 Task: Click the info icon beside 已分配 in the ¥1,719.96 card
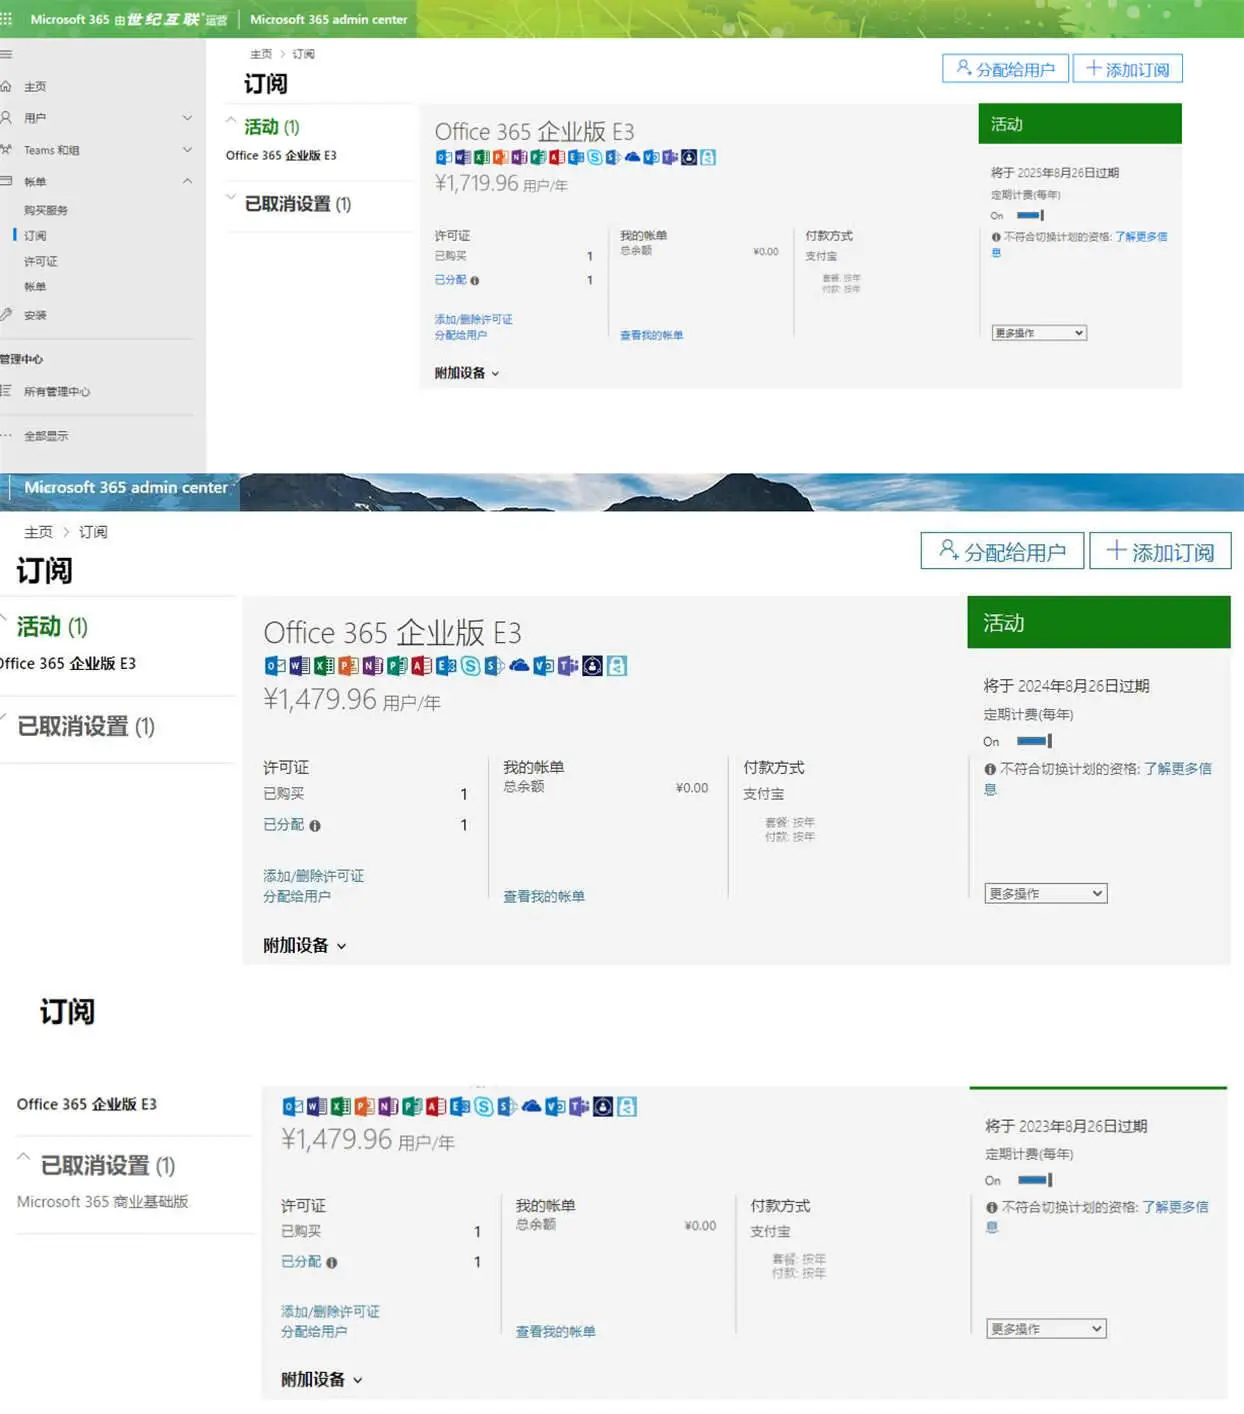click(474, 281)
